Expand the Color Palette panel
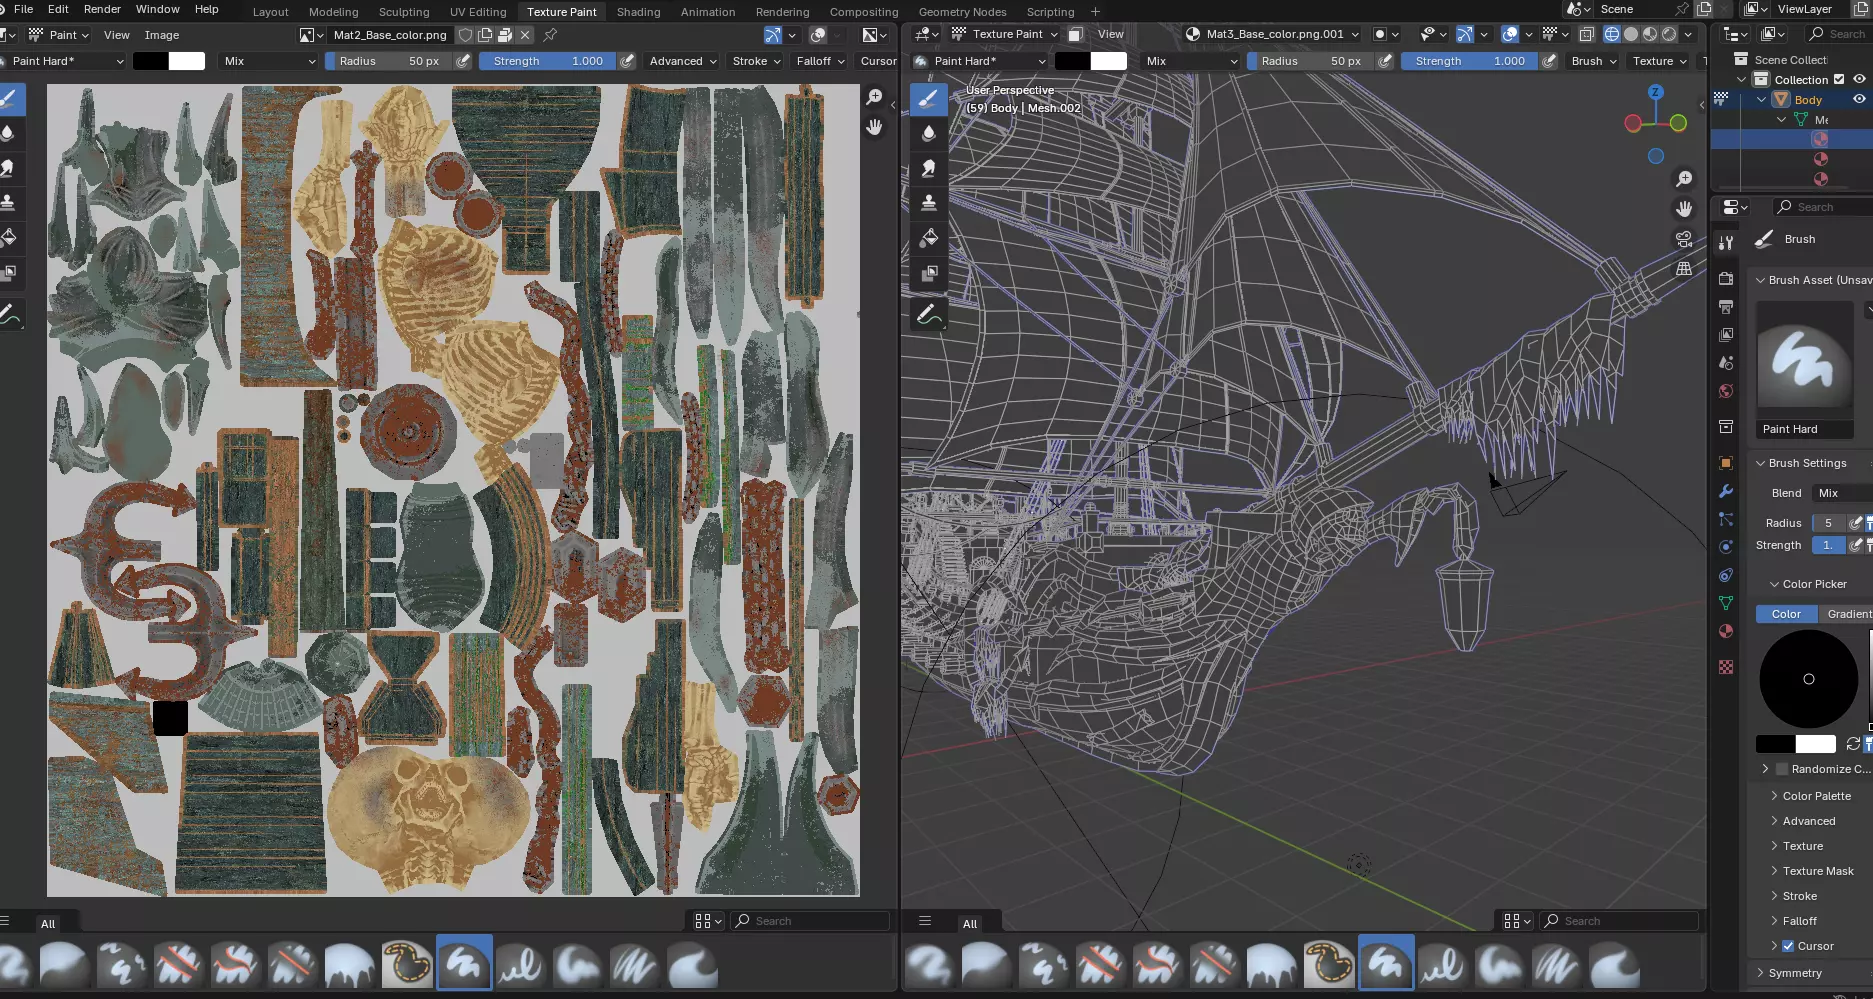 (x=1816, y=796)
